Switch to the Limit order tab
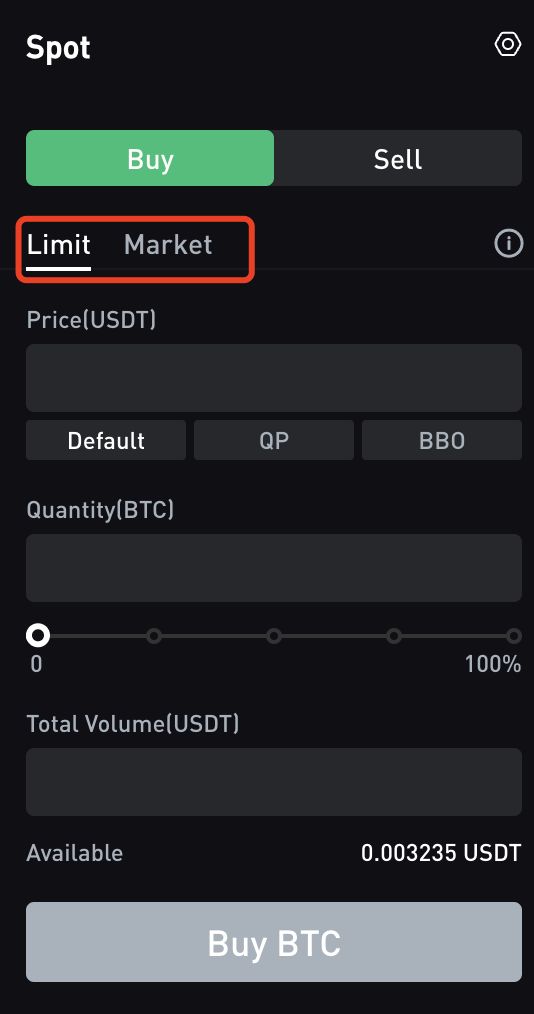Screen dimensions: 534x1014 pos(58,246)
